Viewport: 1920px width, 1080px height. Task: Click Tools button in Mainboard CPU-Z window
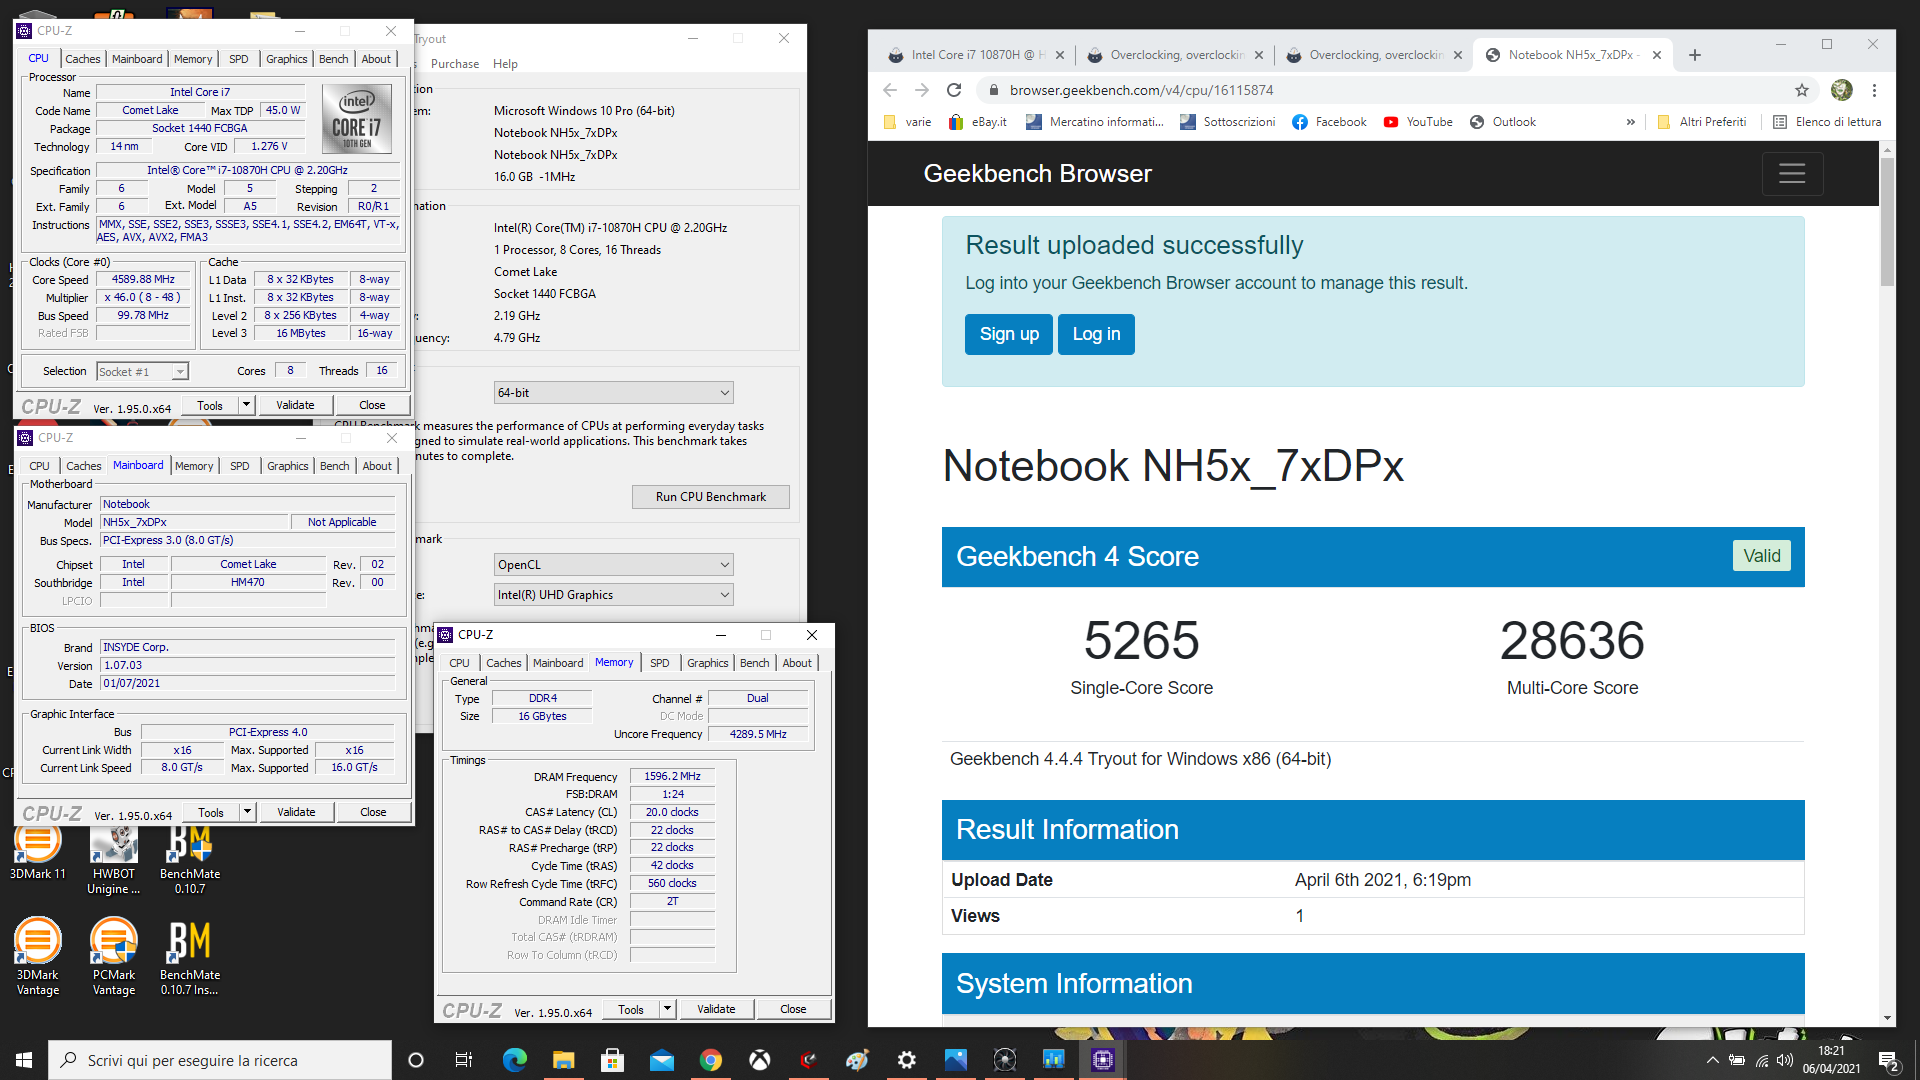click(x=211, y=812)
